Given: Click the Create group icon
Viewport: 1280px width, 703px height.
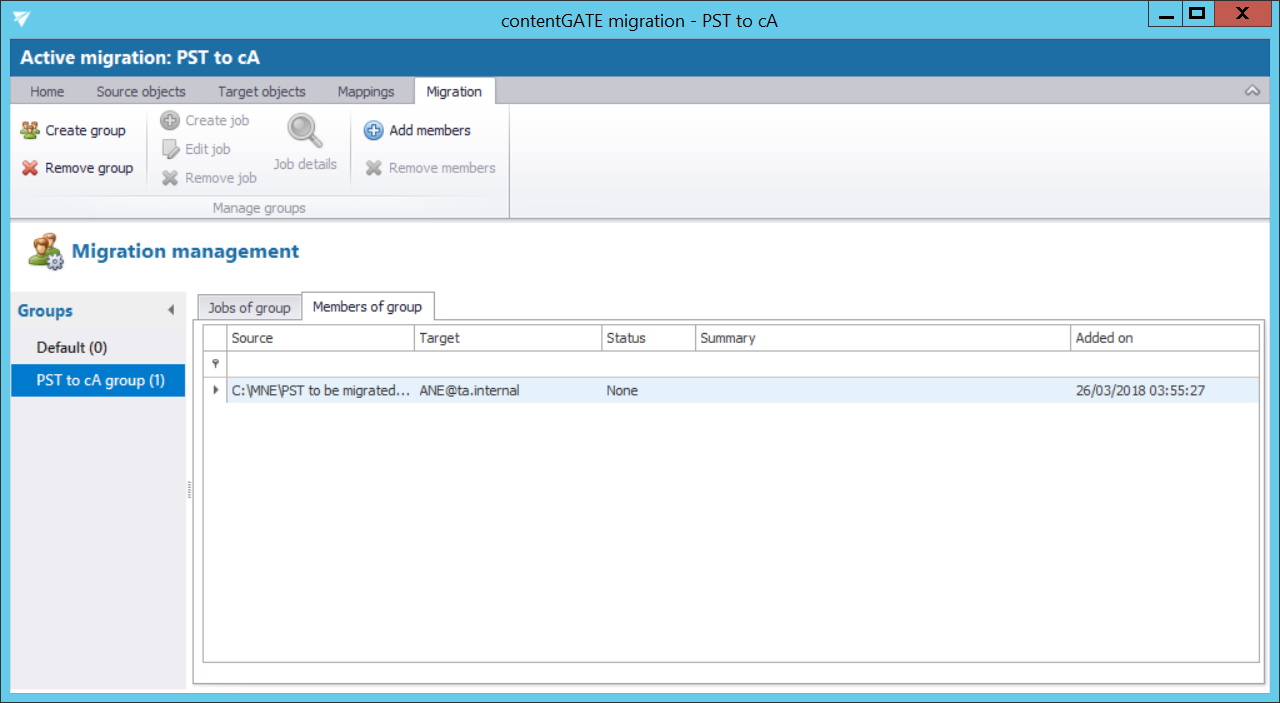Looking at the screenshot, I should tap(30, 130).
